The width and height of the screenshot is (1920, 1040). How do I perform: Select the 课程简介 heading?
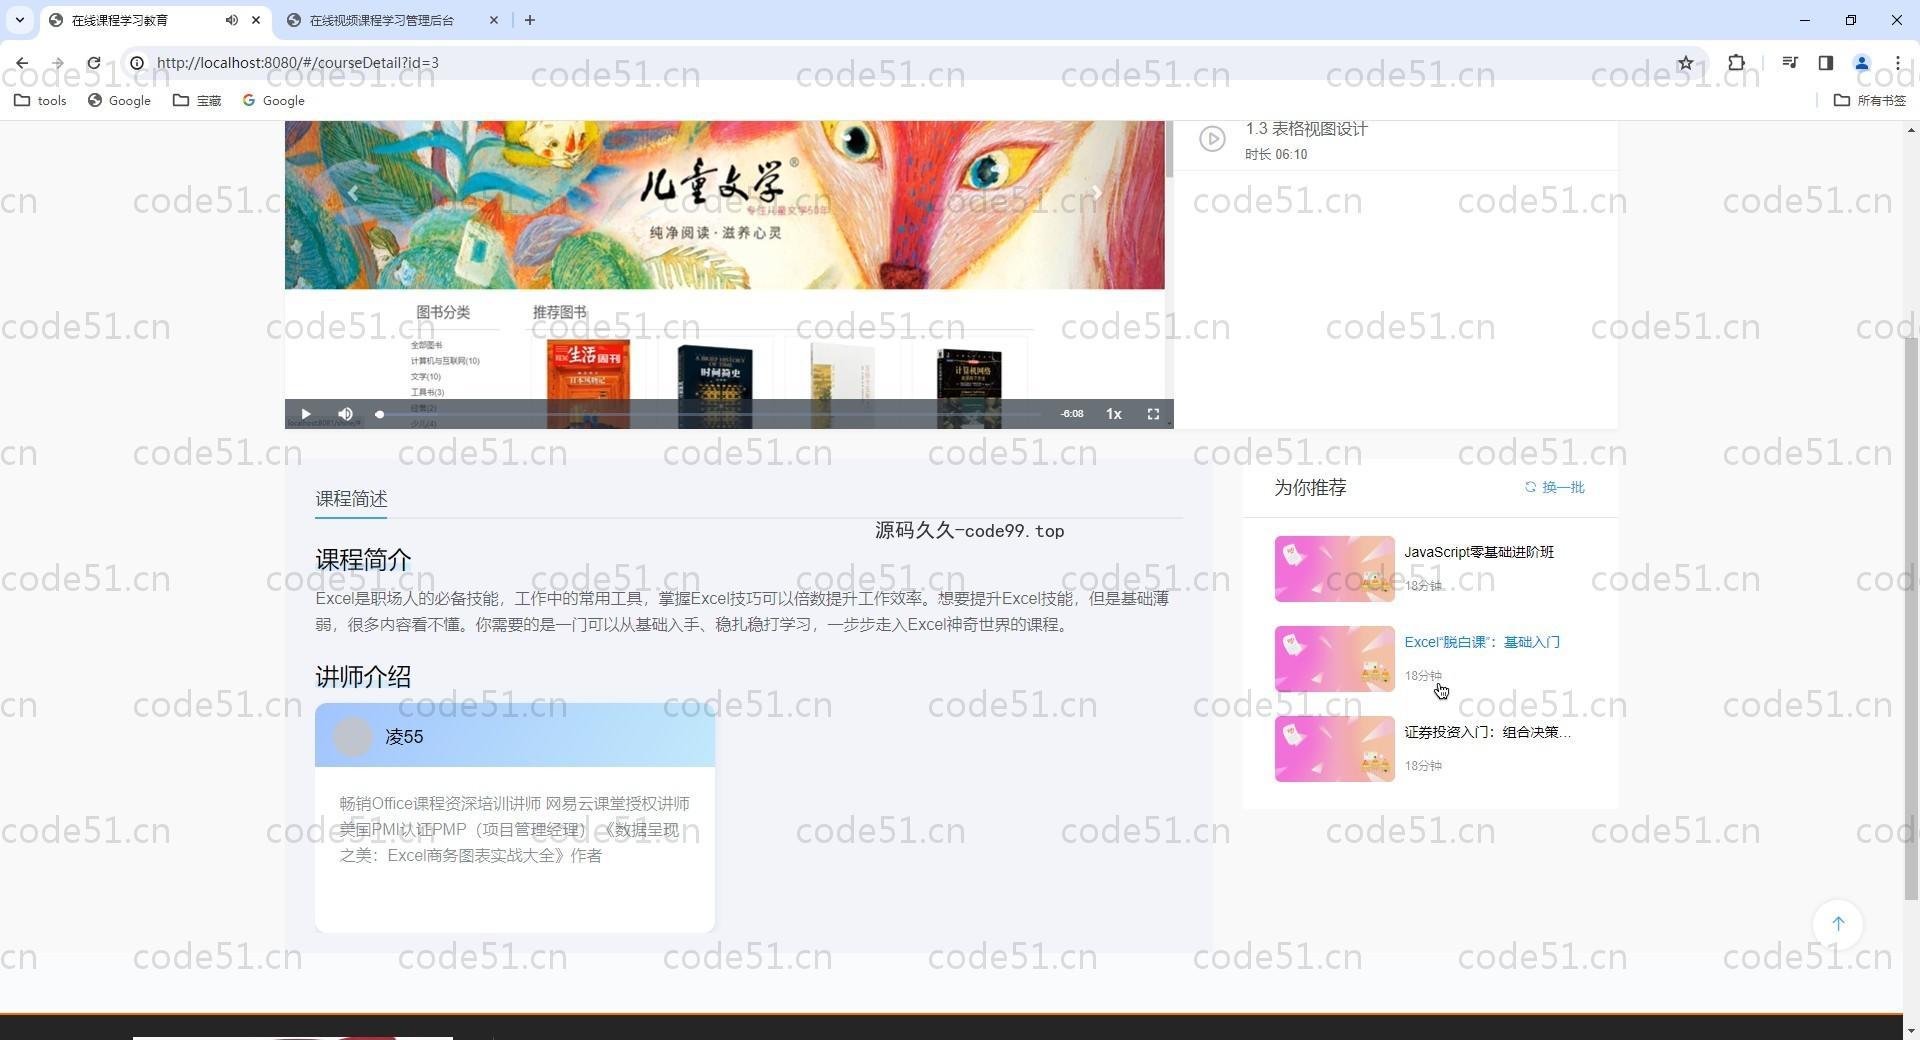click(x=363, y=560)
